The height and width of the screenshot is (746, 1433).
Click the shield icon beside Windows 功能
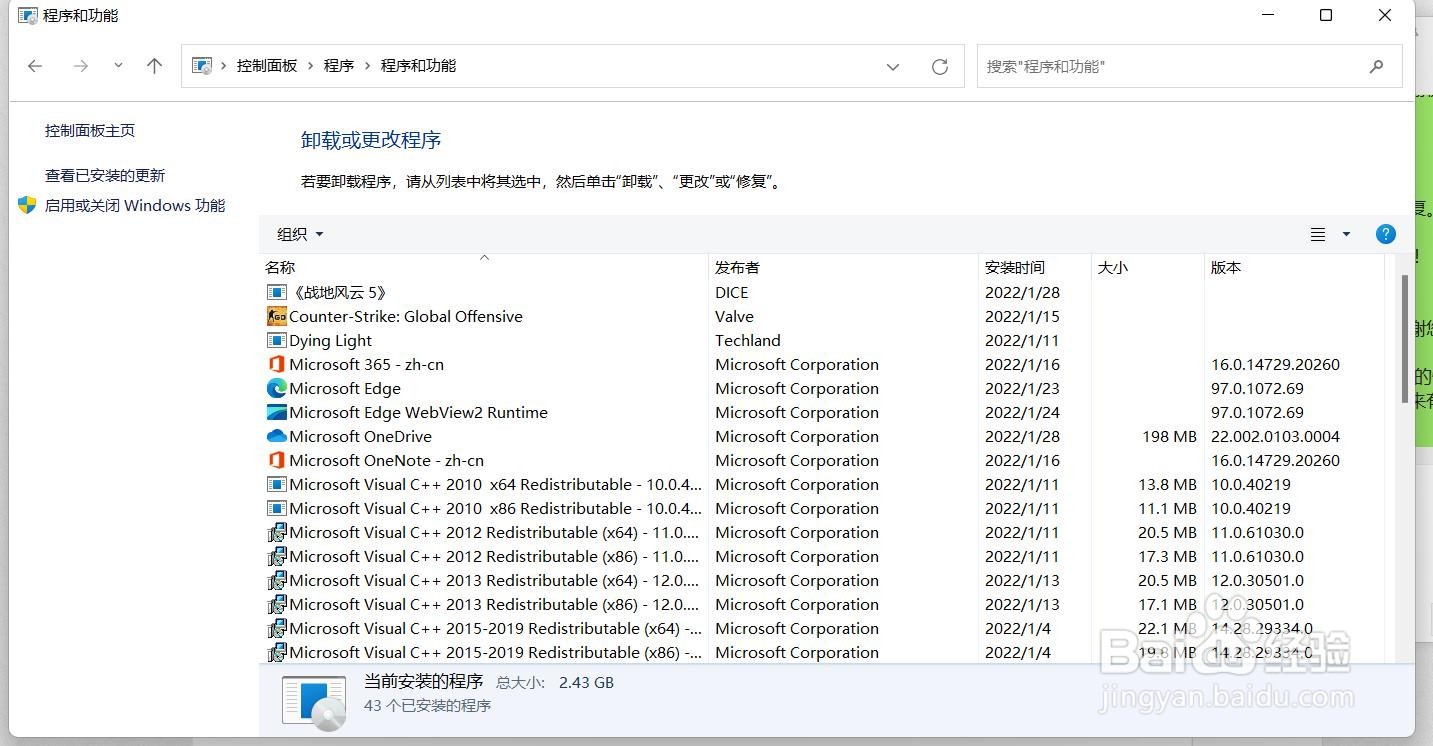[x=27, y=205]
